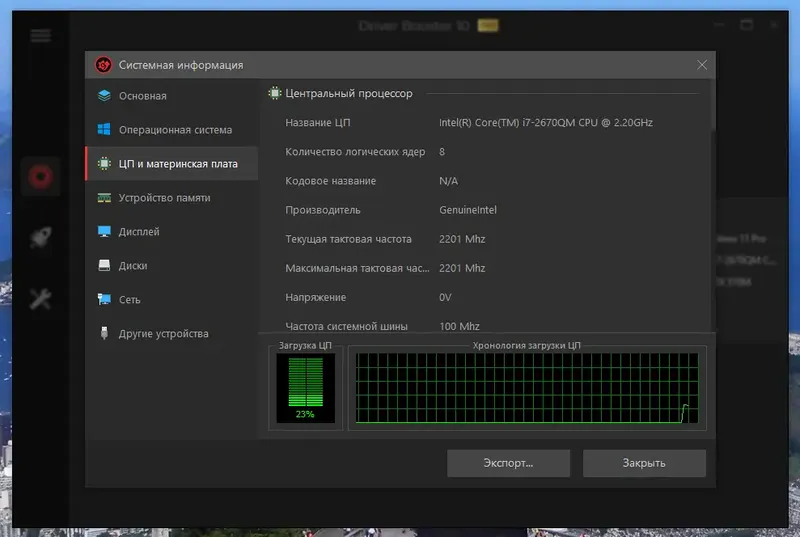Screen dimensions: 800x537
Task: Open Другие устройства section
Action: pos(172,334)
